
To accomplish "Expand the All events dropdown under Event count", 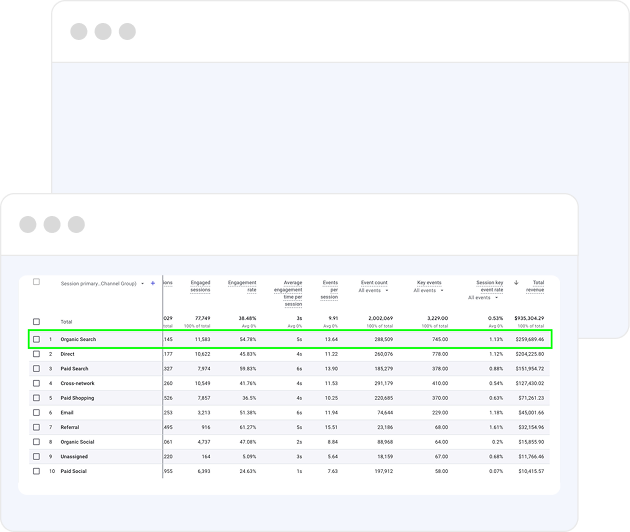I will pyautogui.click(x=376, y=291).
